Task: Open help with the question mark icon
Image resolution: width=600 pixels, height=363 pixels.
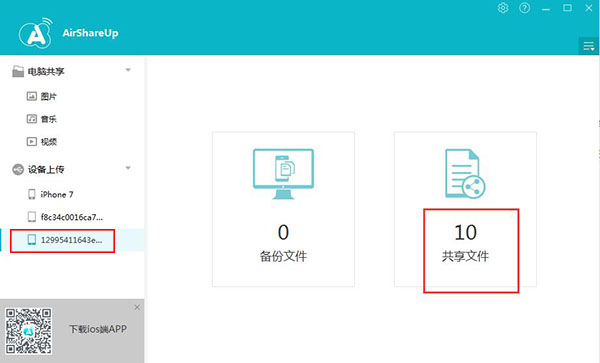Action: click(x=525, y=8)
